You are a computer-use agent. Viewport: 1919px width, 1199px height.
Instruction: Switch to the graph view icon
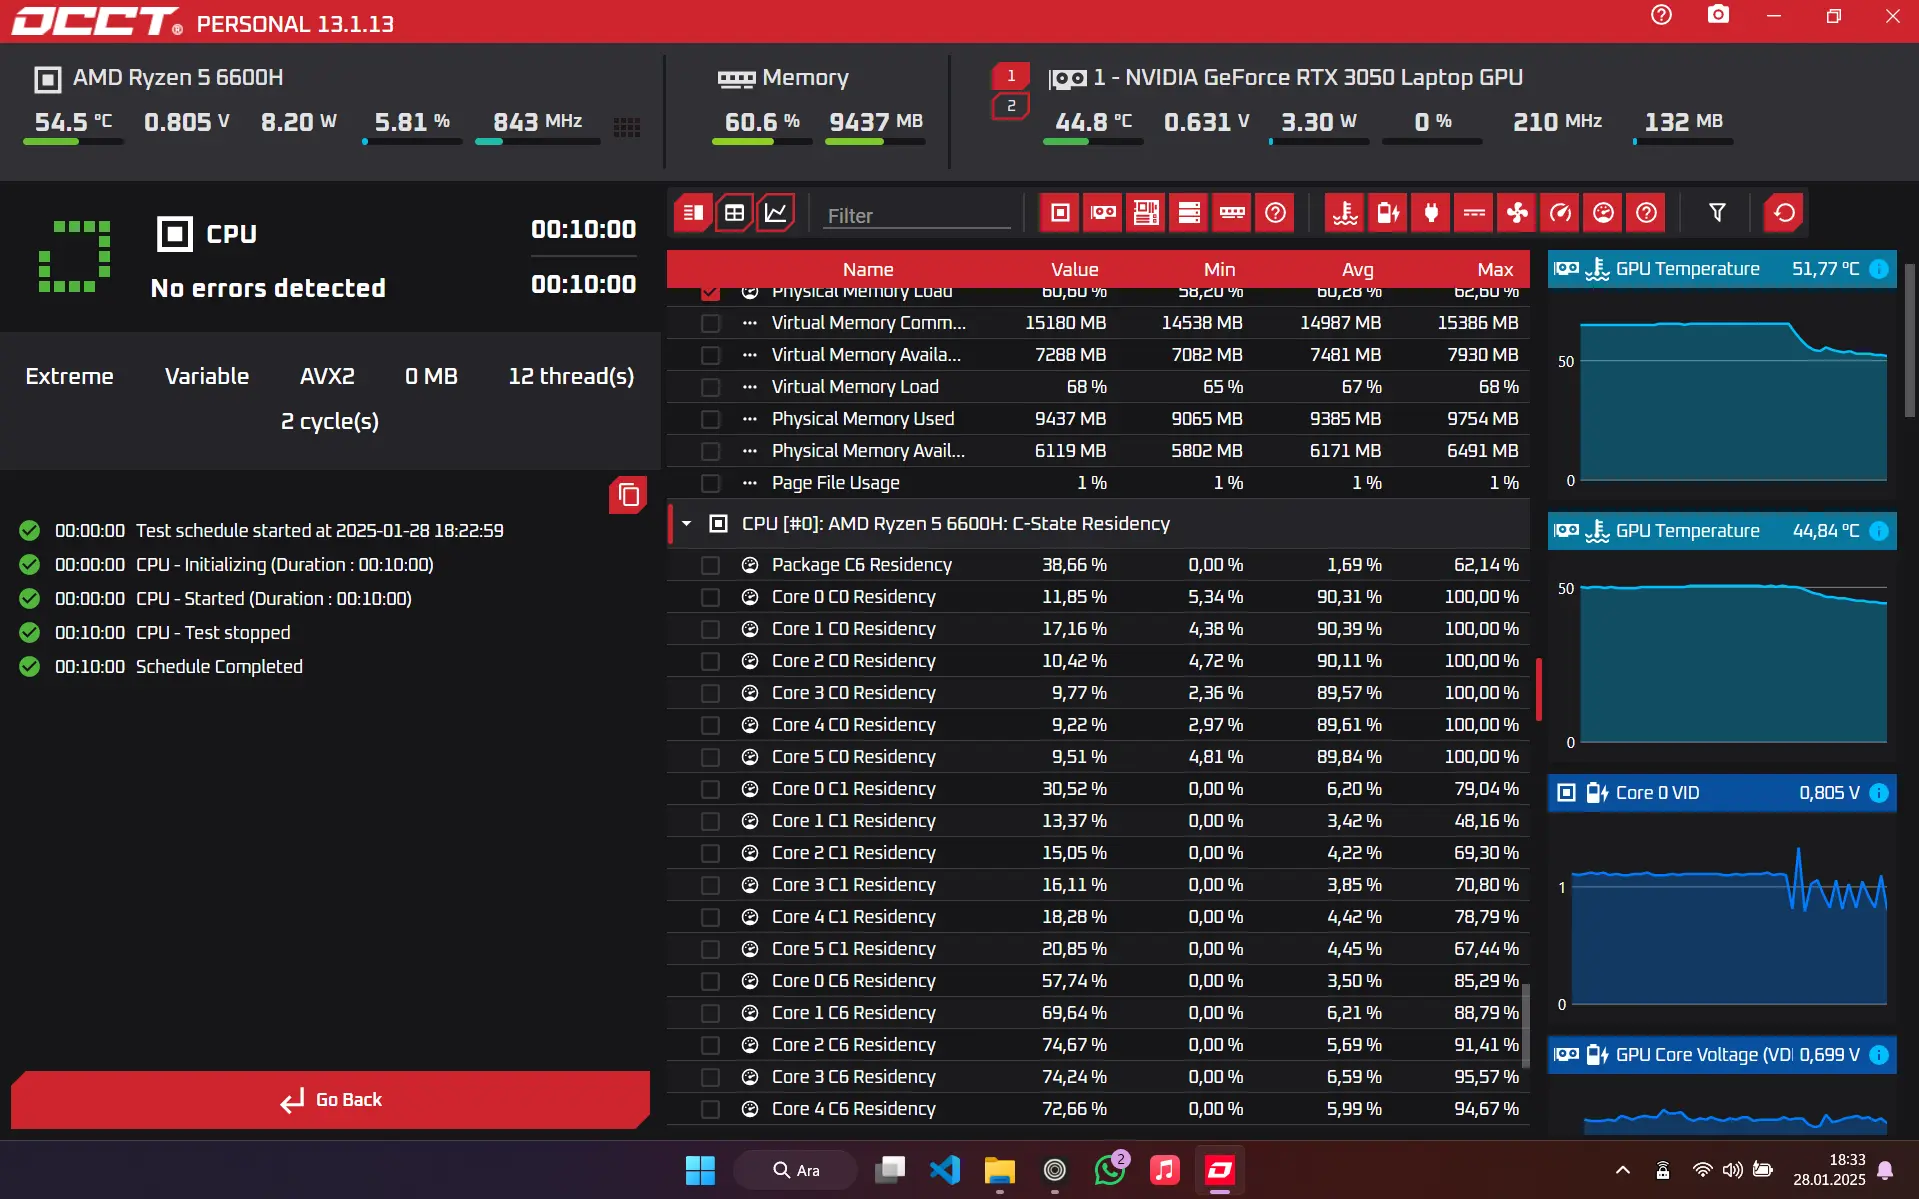[776, 213]
